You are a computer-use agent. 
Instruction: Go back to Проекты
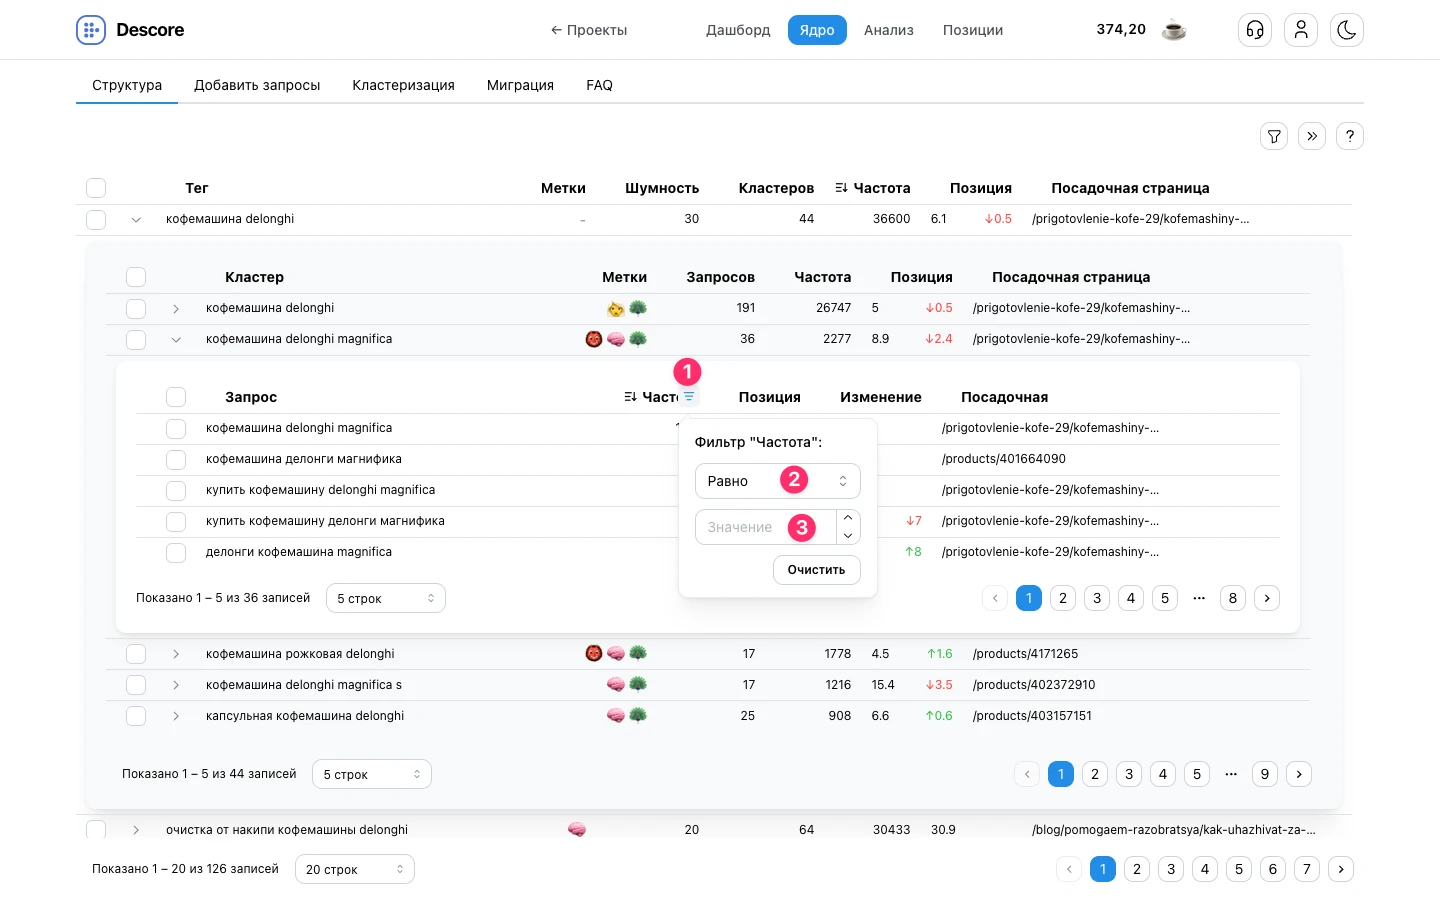pos(589,30)
